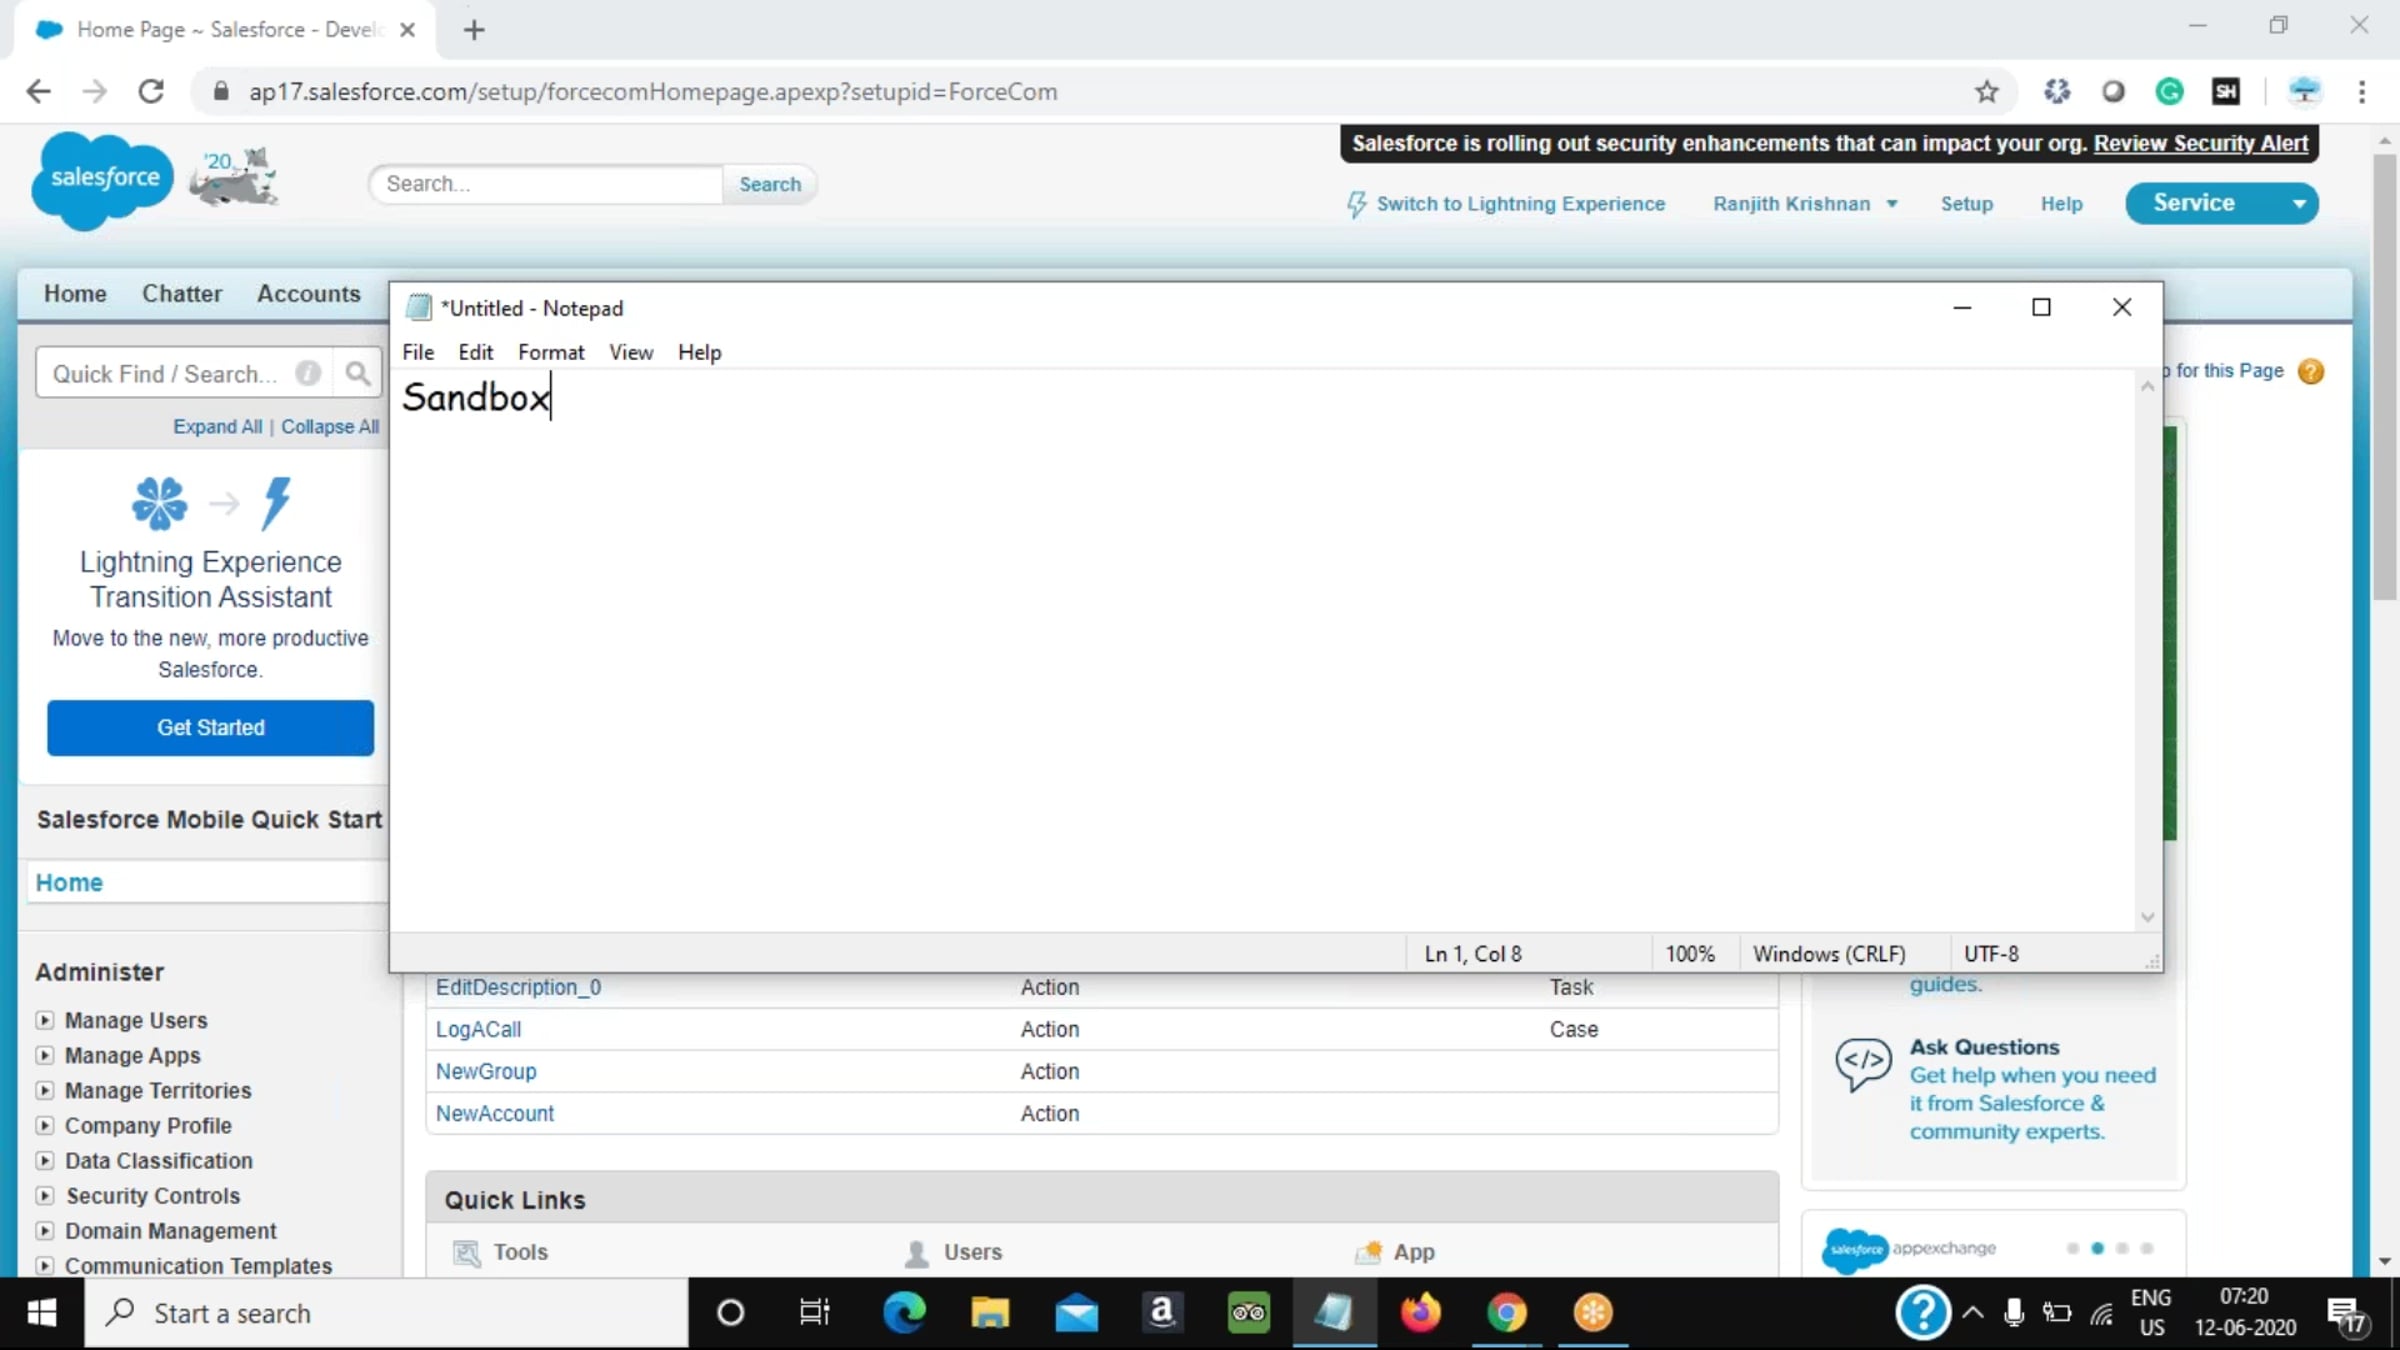The height and width of the screenshot is (1350, 2400).
Task: Expand the Security Controls node
Action: coord(45,1196)
